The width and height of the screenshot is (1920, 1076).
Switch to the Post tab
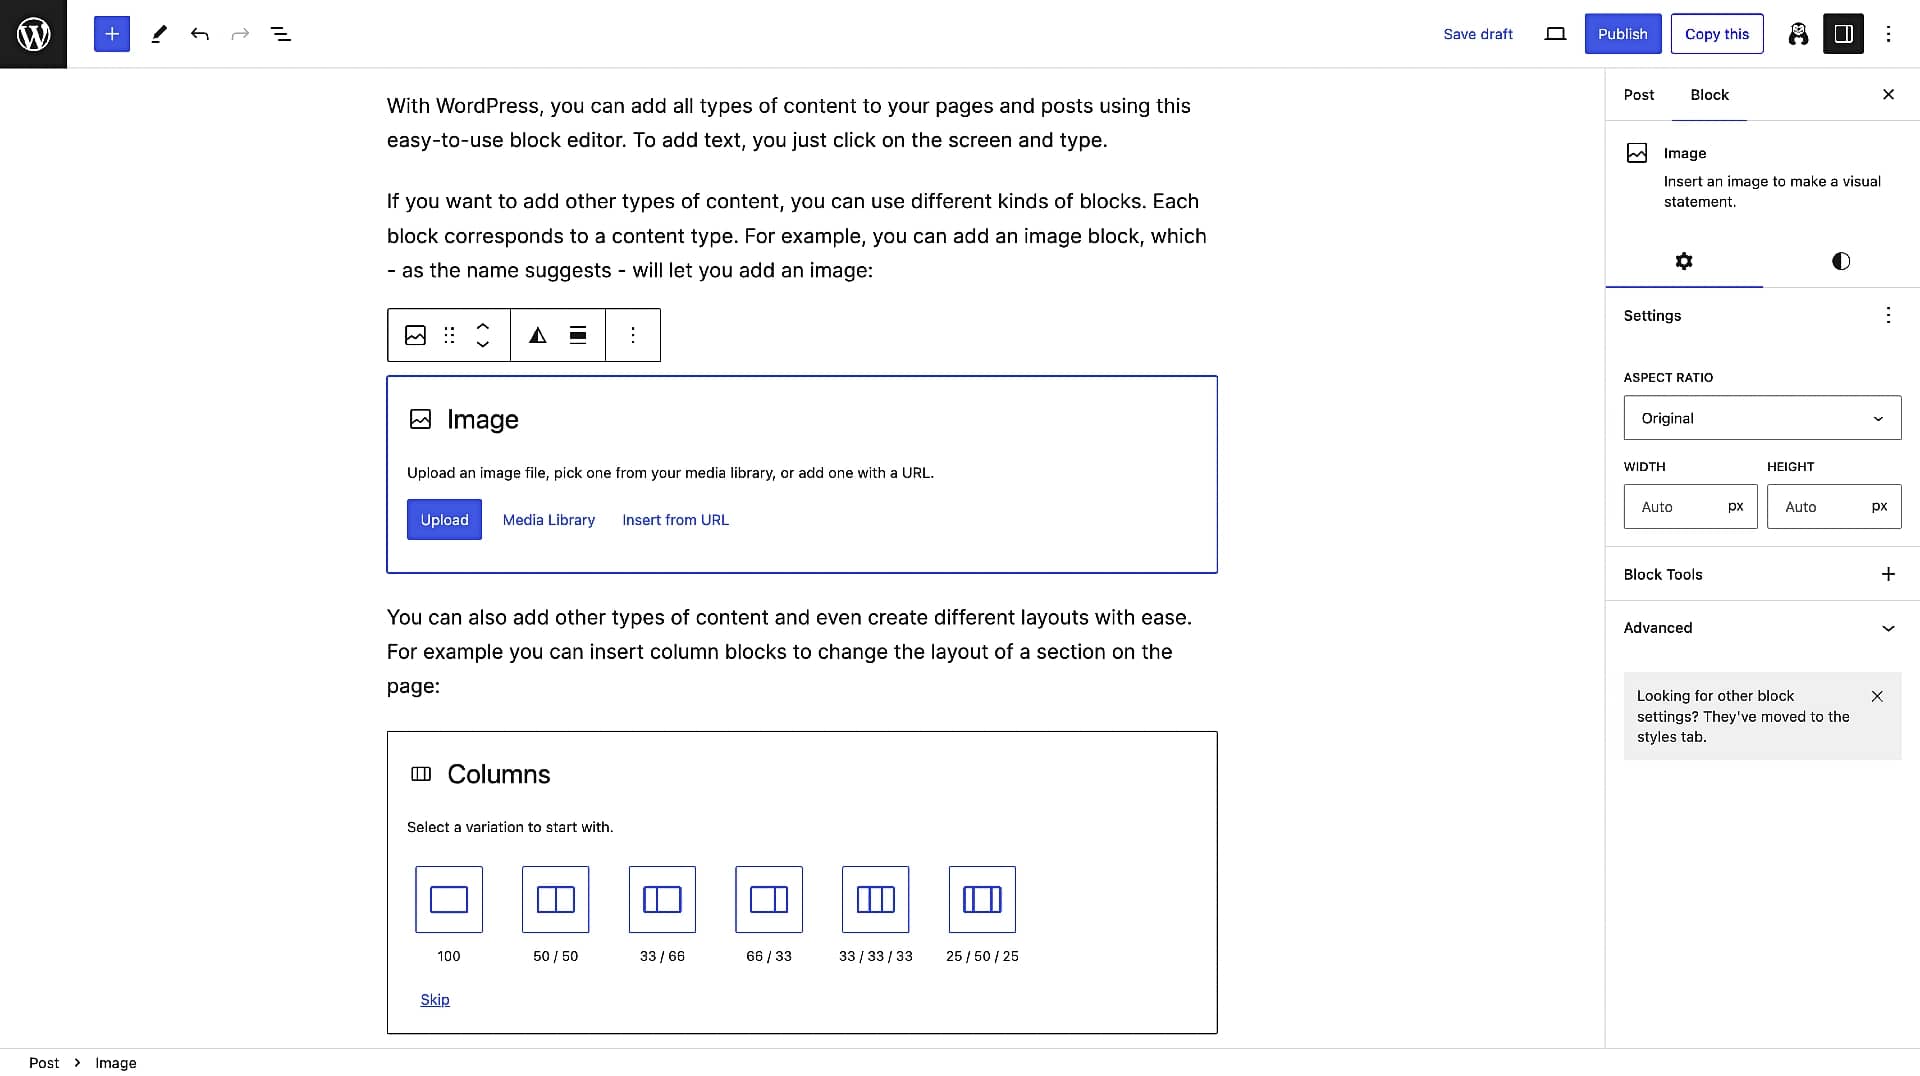[1639, 95]
